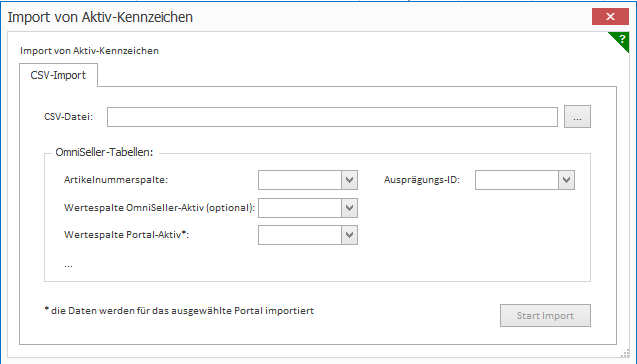
Task: Click the 'Wertespalte Portal-Aktiv*:' label
Action: [x=126, y=235]
